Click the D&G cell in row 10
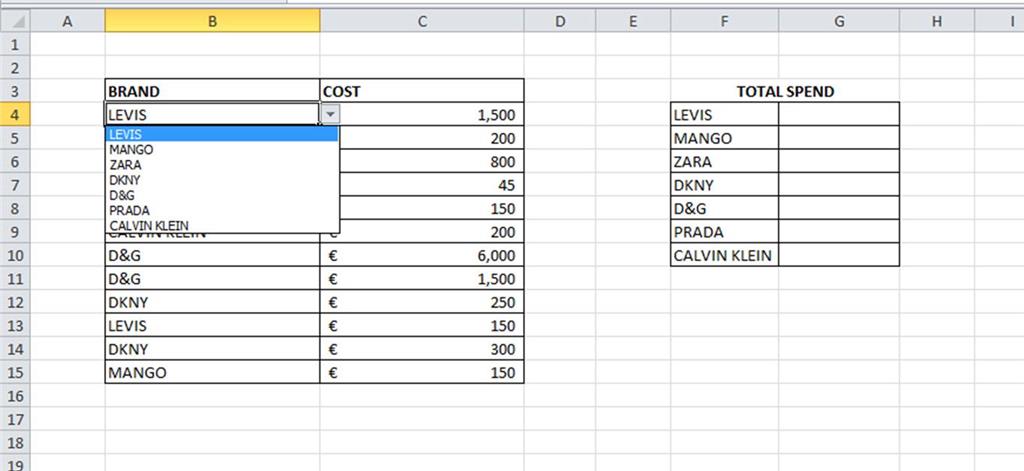Screen dimensions: 1024x471 (x=212, y=255)
